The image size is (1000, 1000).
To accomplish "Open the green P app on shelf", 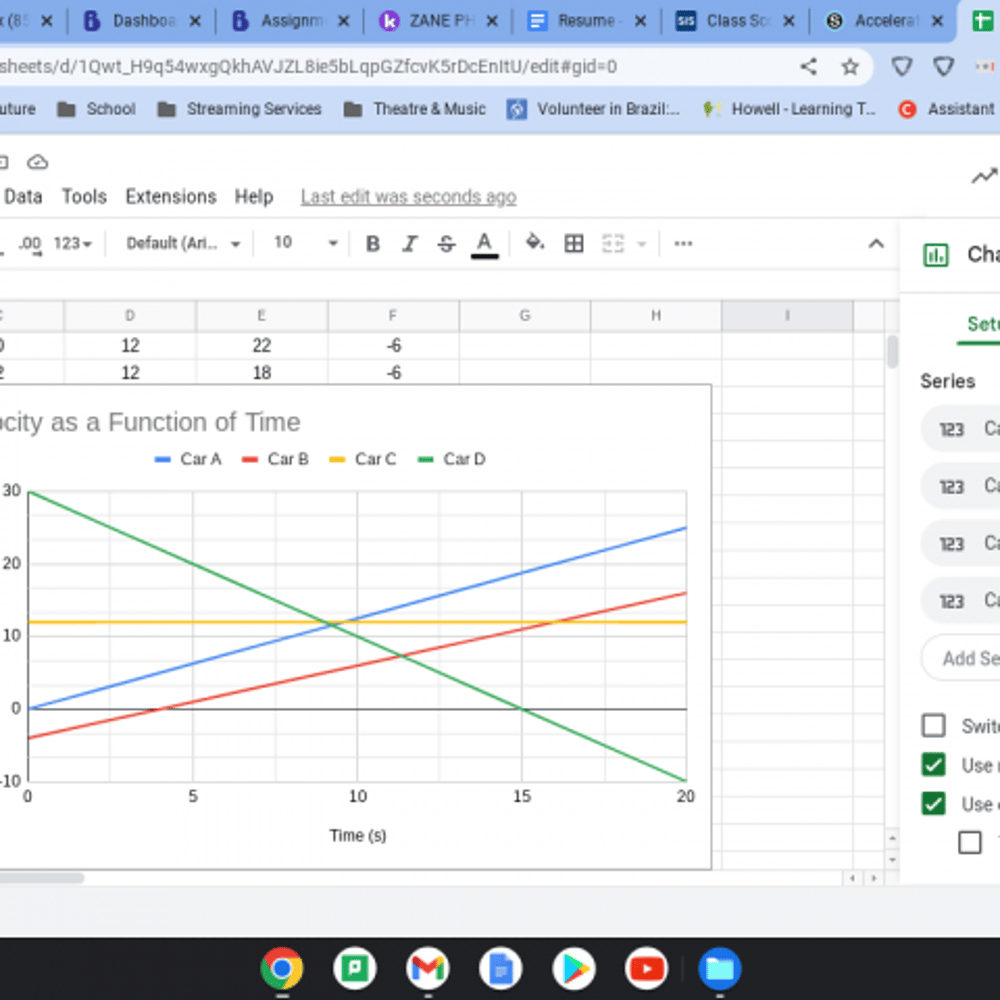I will click(355, 969).
